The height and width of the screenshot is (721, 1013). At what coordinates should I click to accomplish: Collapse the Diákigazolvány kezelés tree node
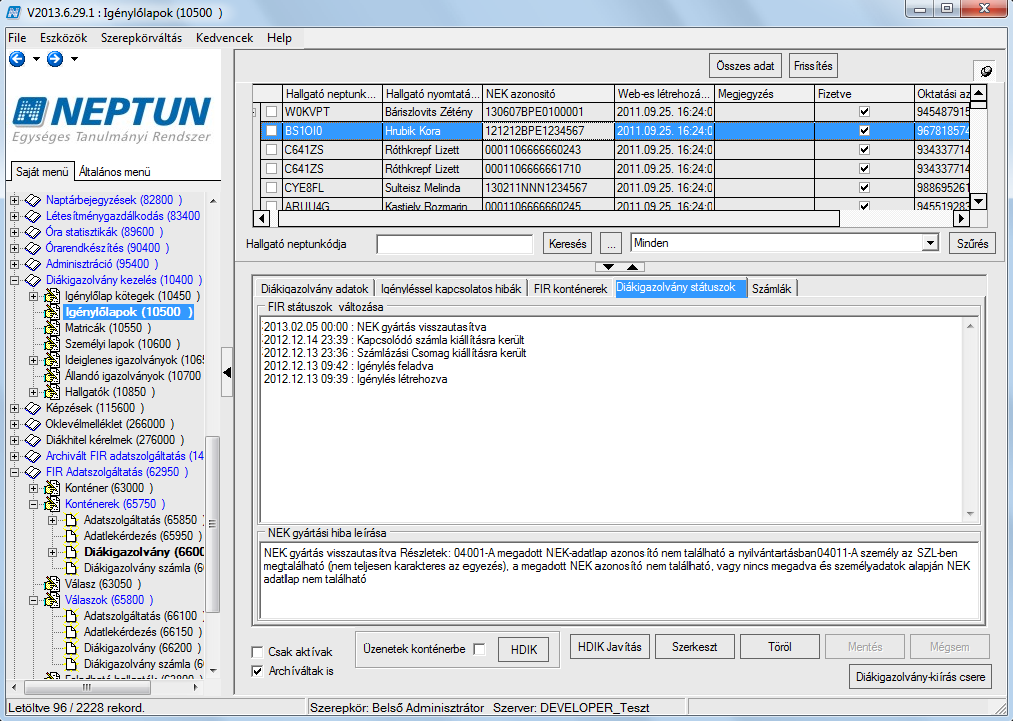click(15, 280)
